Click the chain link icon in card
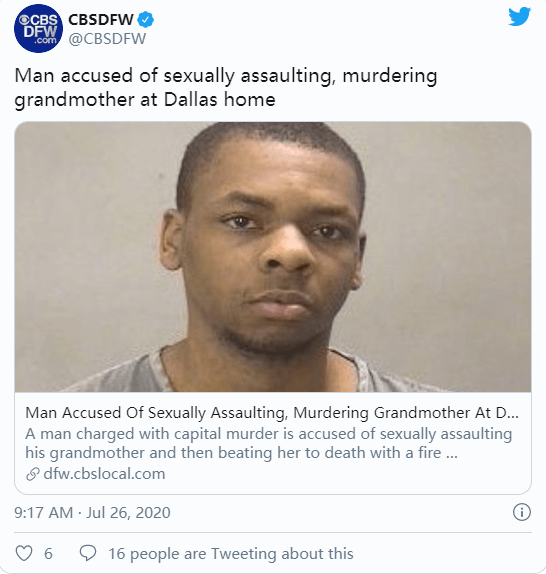The width and height of the screenshot is (546, 574). [x=33, y=474]
